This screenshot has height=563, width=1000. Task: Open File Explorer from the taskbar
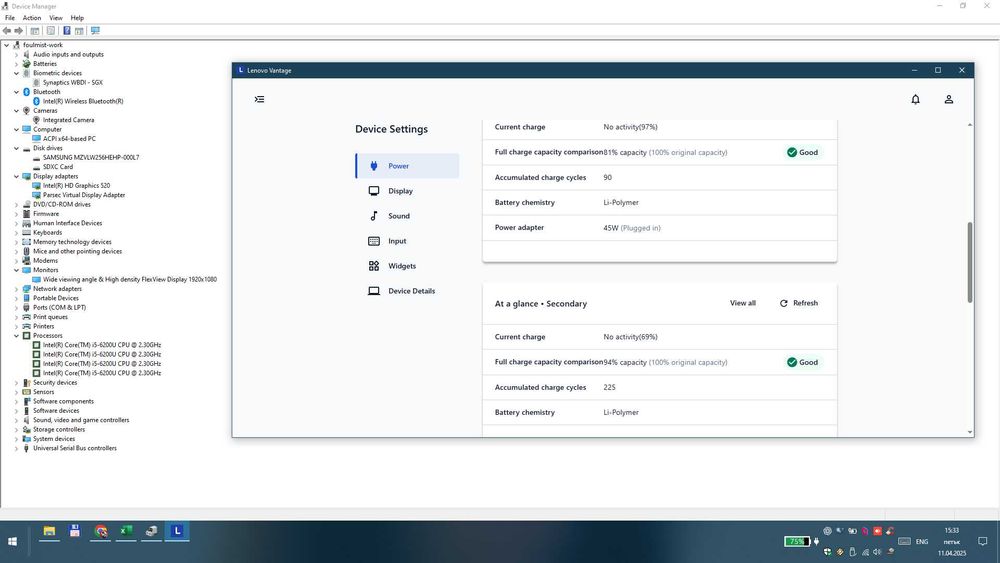[49, 531]
